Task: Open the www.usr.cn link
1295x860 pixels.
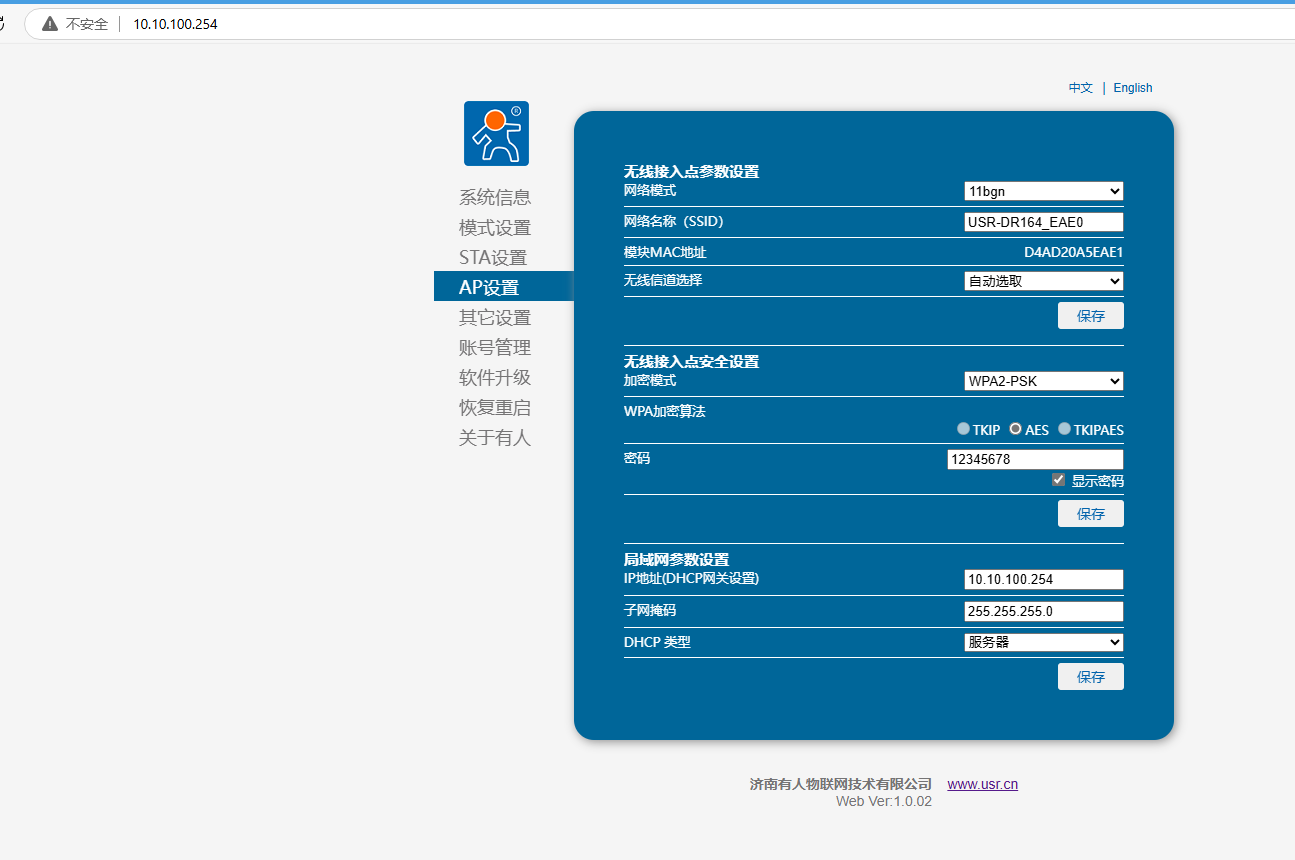Action: [982, 784]
